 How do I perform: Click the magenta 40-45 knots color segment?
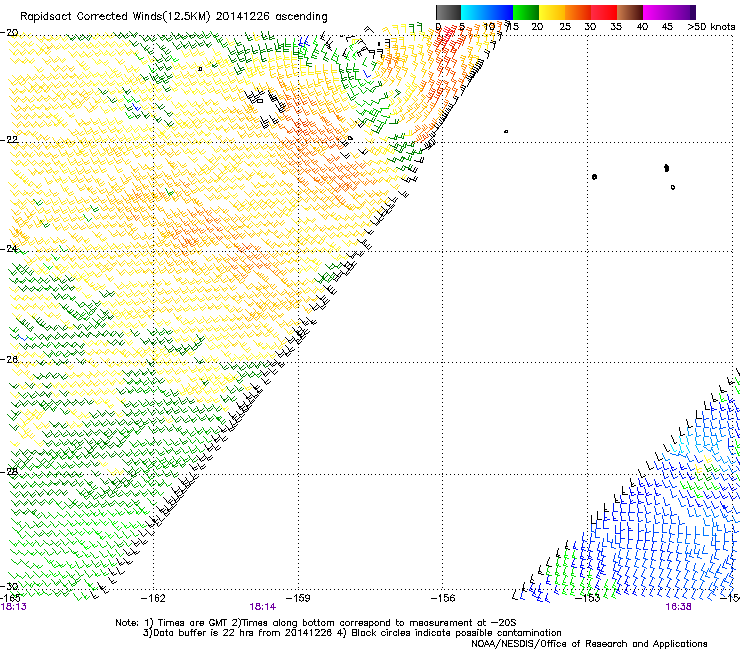[x=656, y=12]
